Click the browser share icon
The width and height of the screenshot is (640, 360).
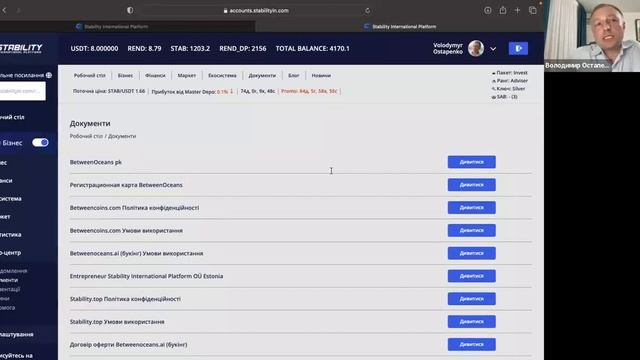[x=502, y=10]
